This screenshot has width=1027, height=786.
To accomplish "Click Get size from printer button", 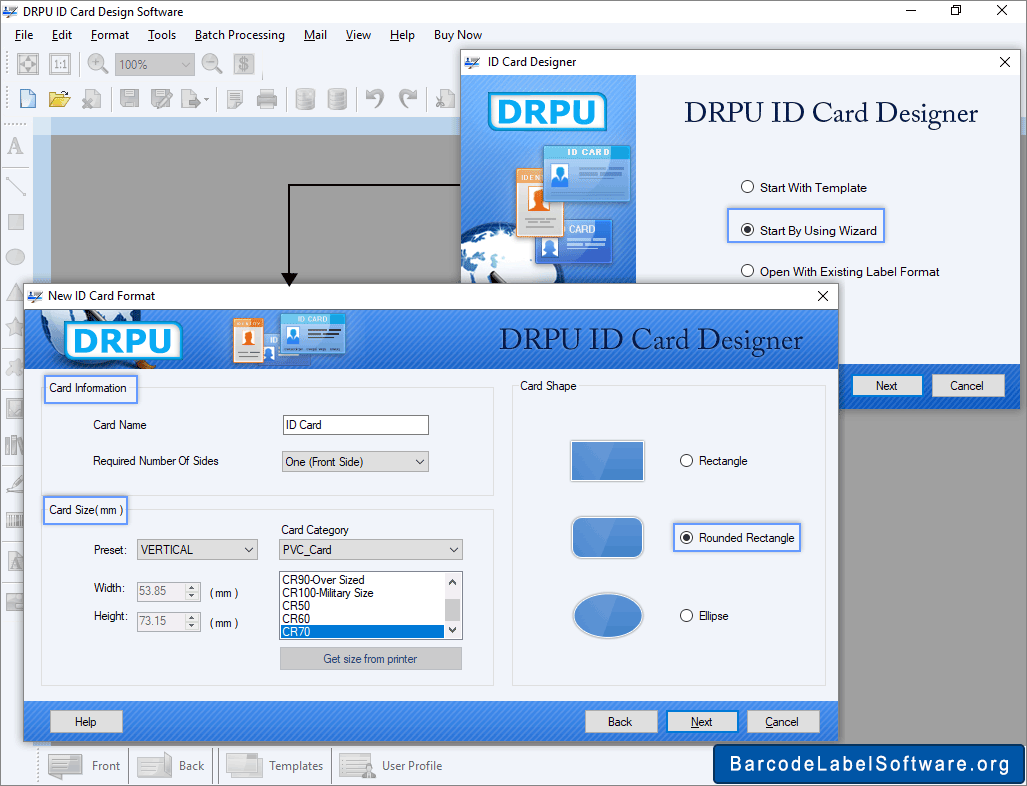I will (x=371, y=658).
